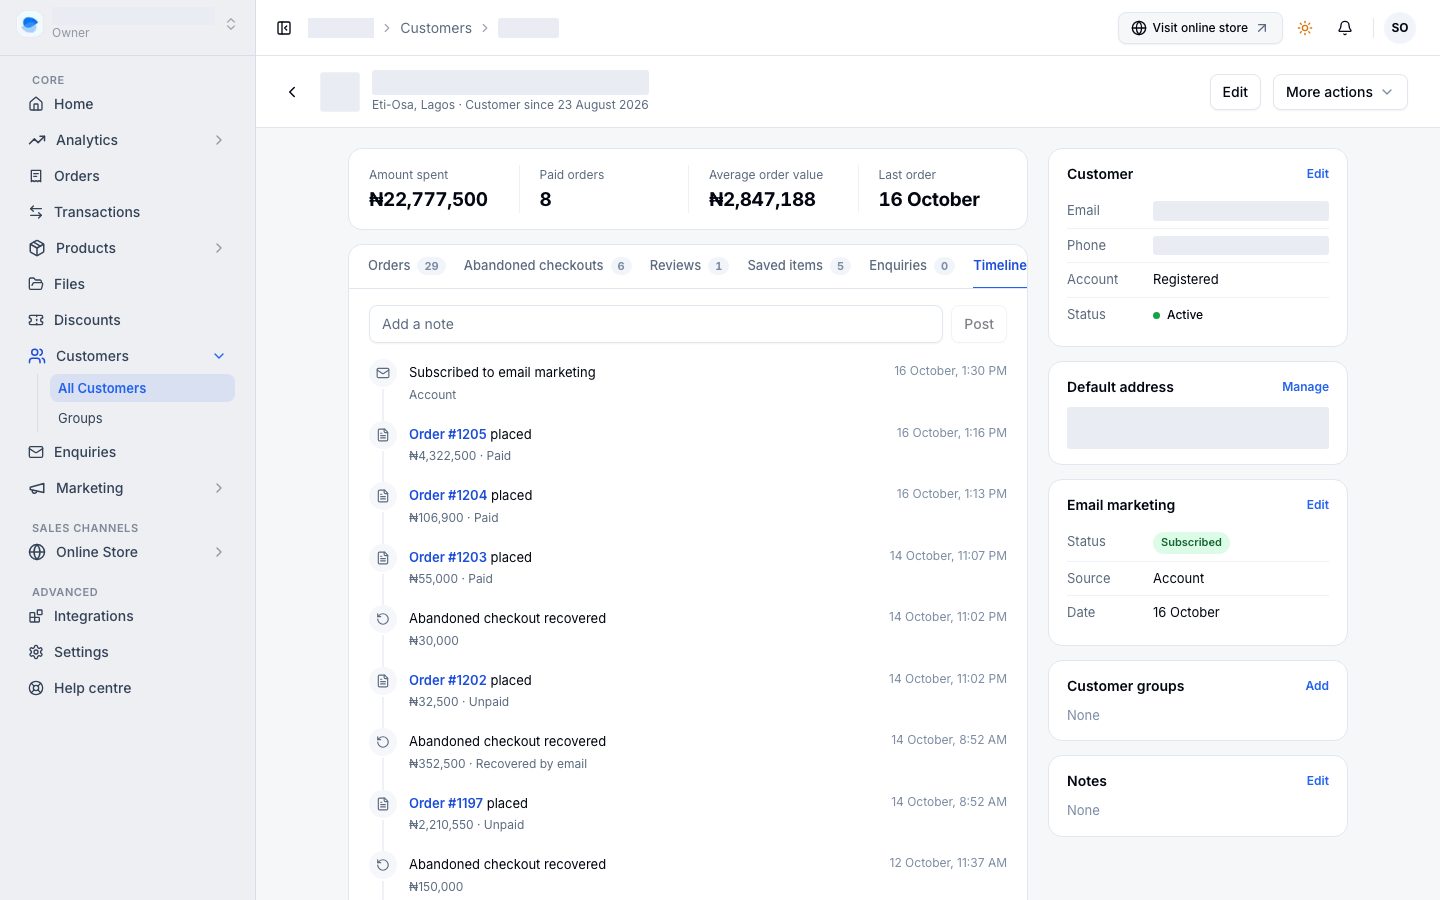The height and width of the screenshot is (900, 1440).
Task: Expand the Marketing submenu
Action: [219, 488]
